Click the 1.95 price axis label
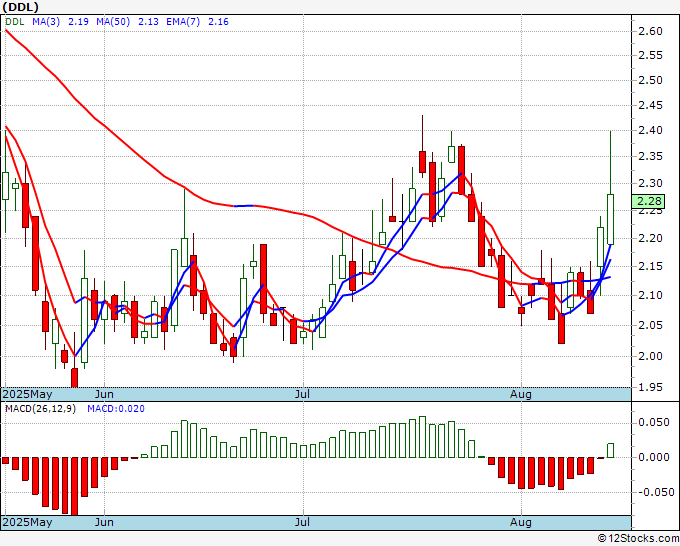 650,387
